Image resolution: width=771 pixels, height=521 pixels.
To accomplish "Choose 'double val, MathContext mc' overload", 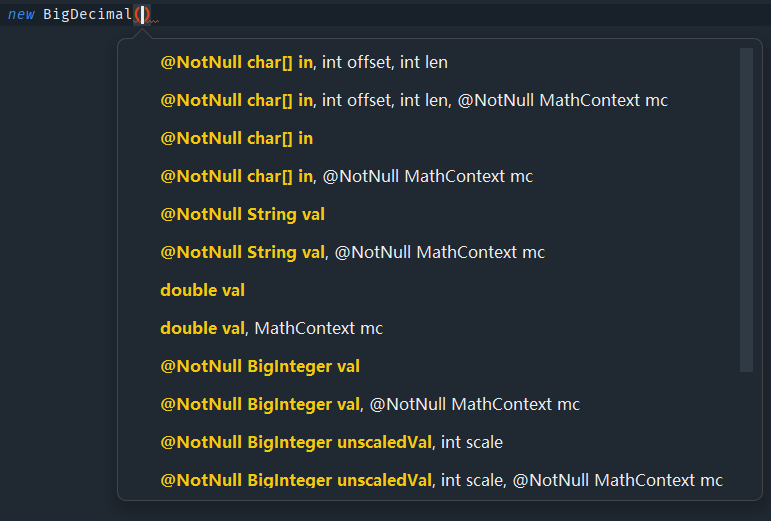I will click(271, 328).
